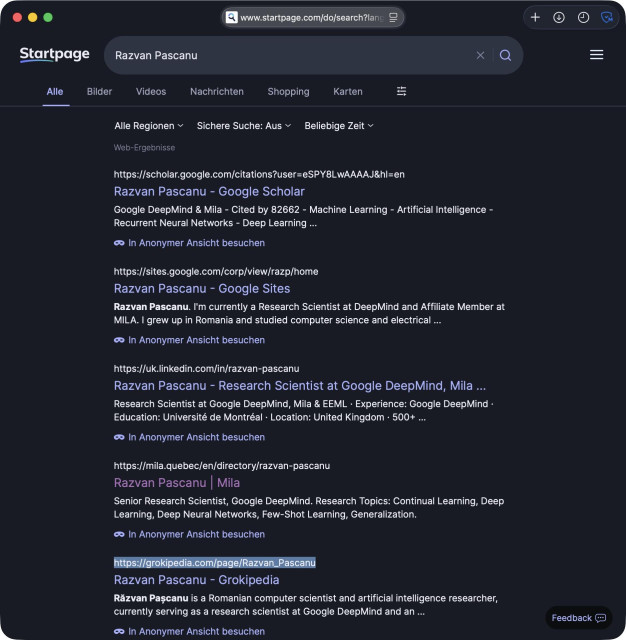The height and width of the screenshot is (640, 626).
Task: Click the browser address bar URL
Action: 312,18
